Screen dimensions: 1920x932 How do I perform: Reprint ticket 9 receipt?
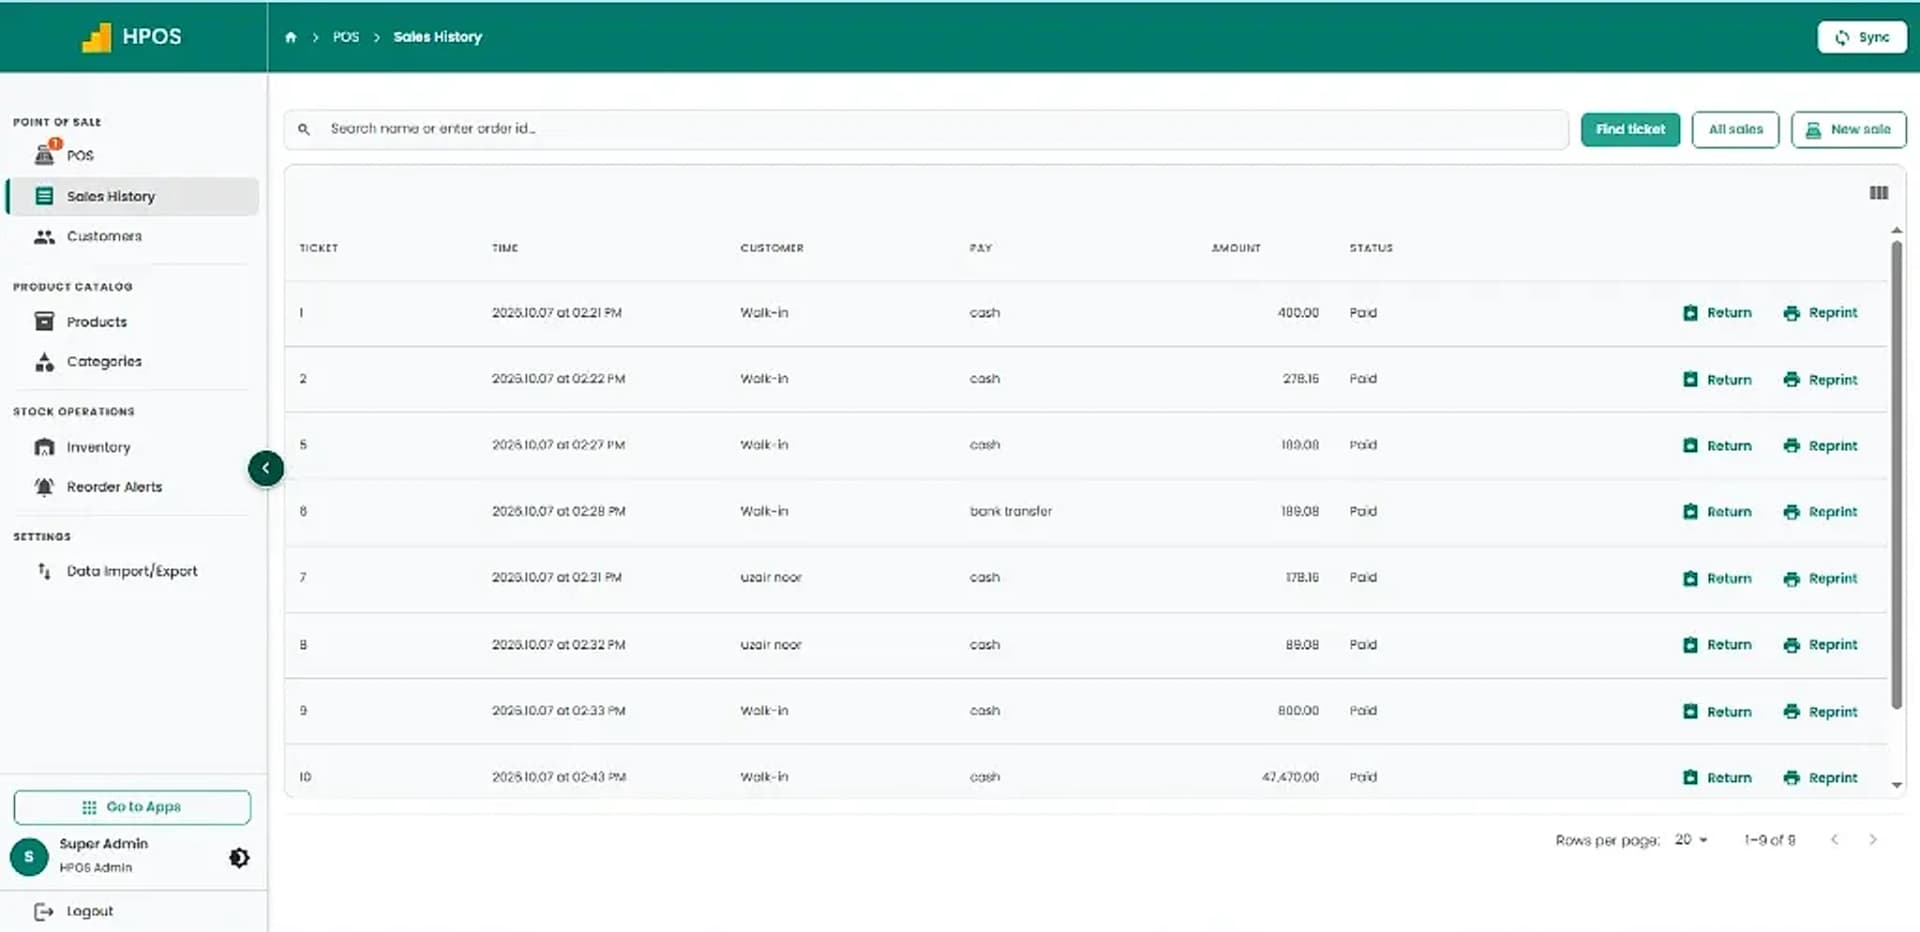(1820, 712)
